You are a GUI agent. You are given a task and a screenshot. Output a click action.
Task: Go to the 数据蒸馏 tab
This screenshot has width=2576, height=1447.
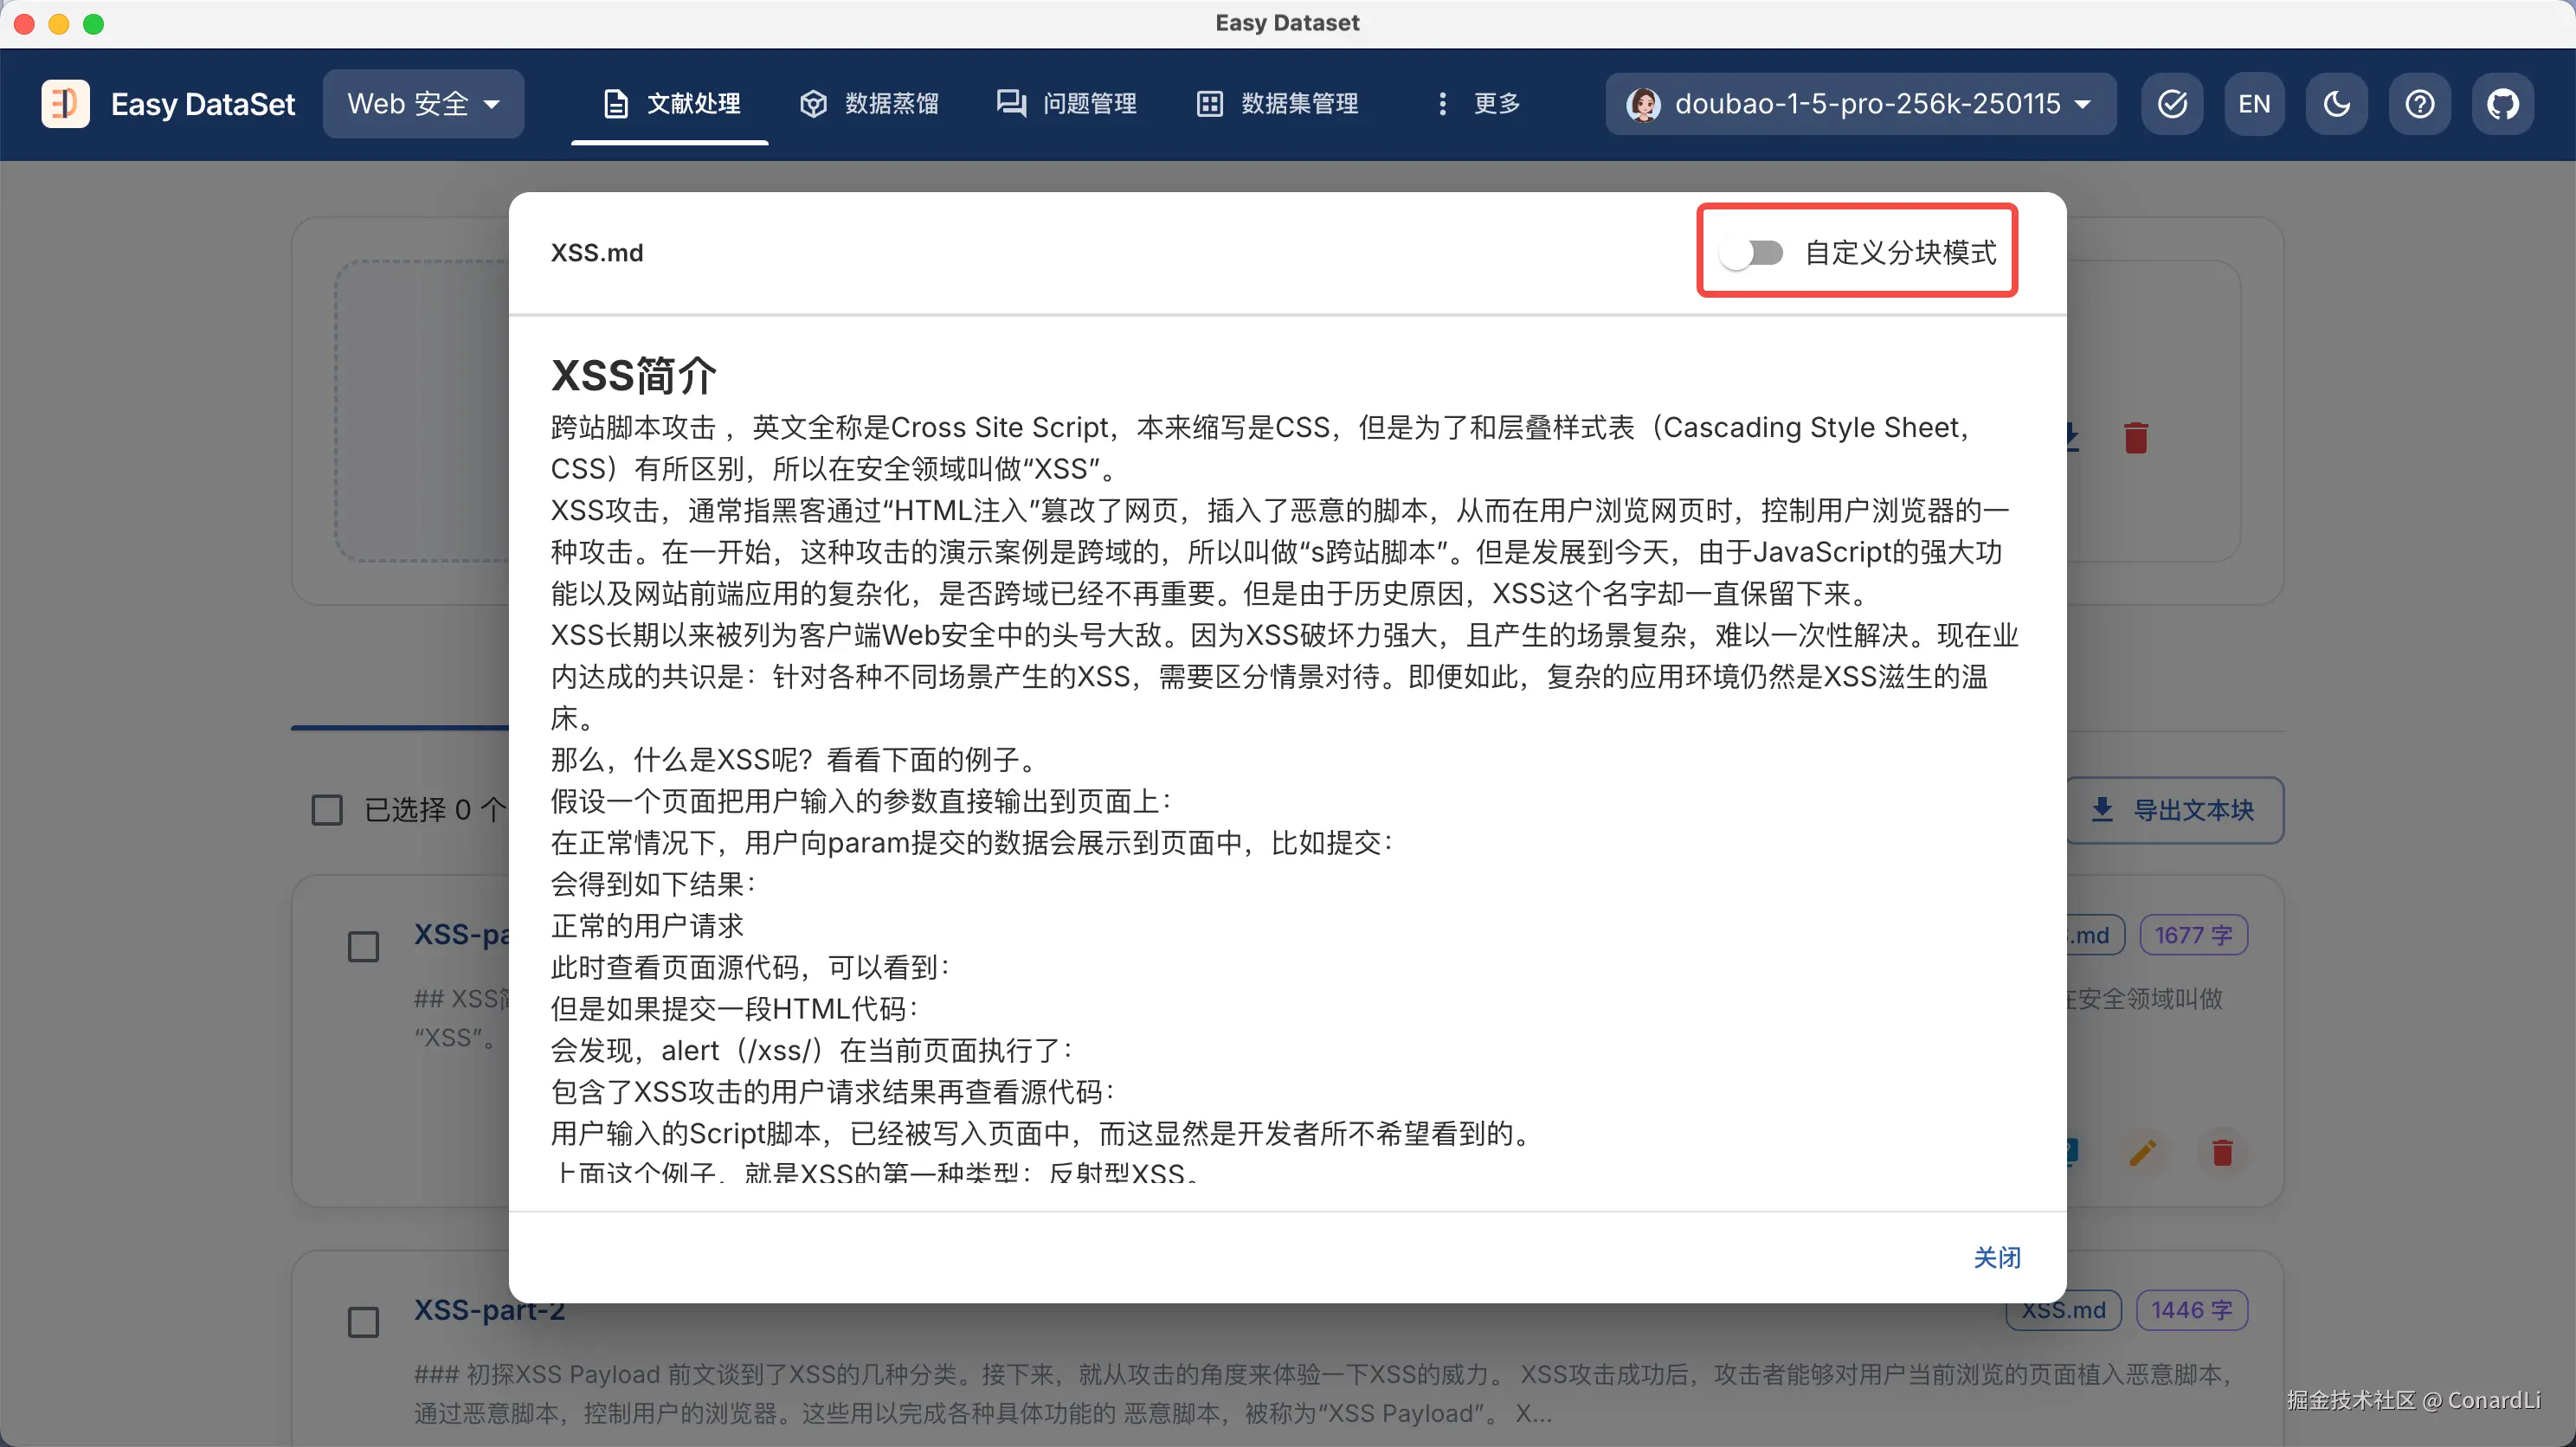pyautogui.click(x=869, y=104)
